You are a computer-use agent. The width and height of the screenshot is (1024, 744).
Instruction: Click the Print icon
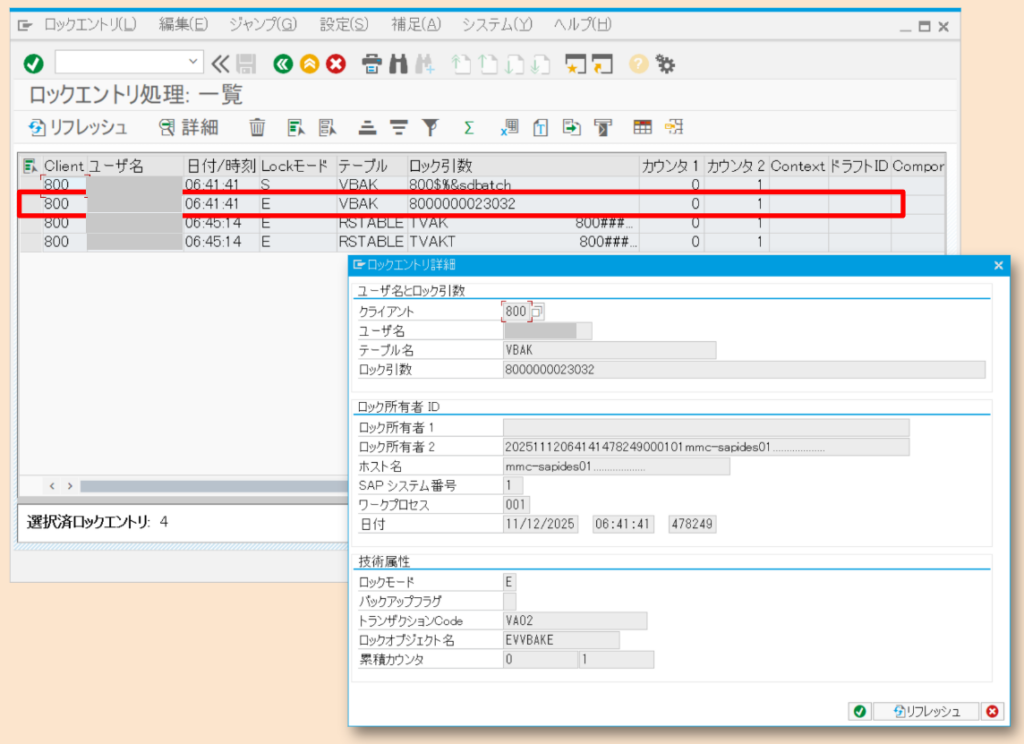(x=372, y=63)
